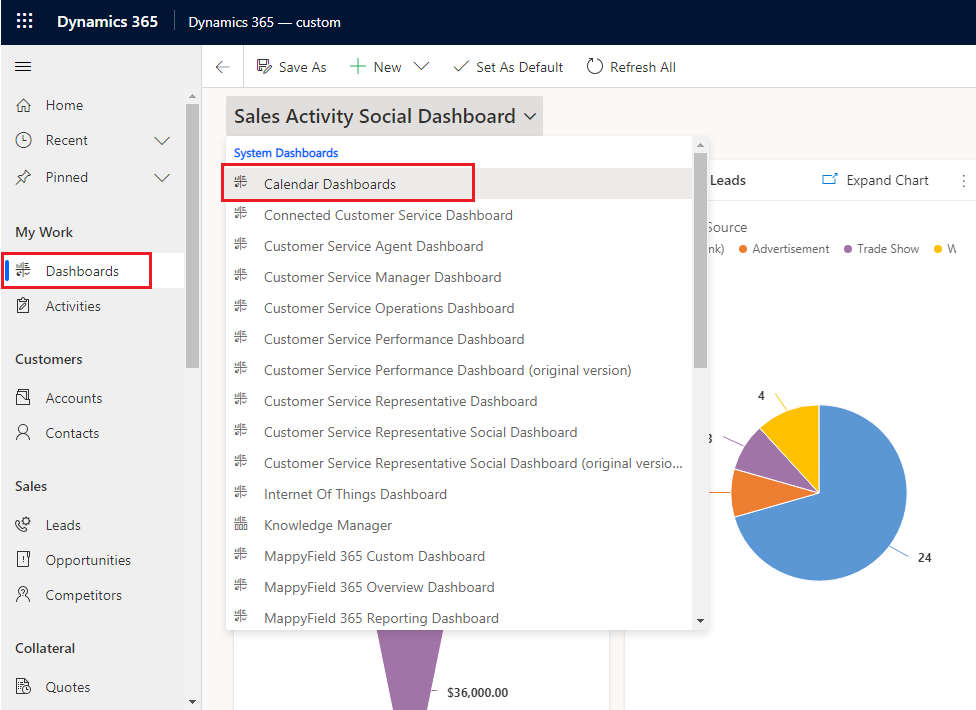Choose Internet Of Things Dashboard
This screenshot has width=976, height=710.
pyautogui.click(x=459, y=494)
